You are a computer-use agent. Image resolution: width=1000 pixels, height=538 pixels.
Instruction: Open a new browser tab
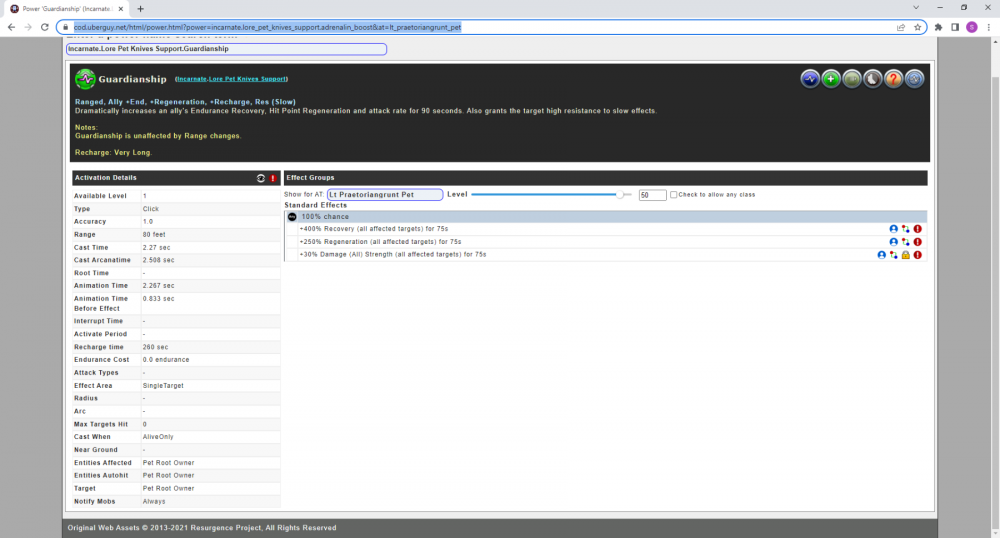[x=140, y=8]
